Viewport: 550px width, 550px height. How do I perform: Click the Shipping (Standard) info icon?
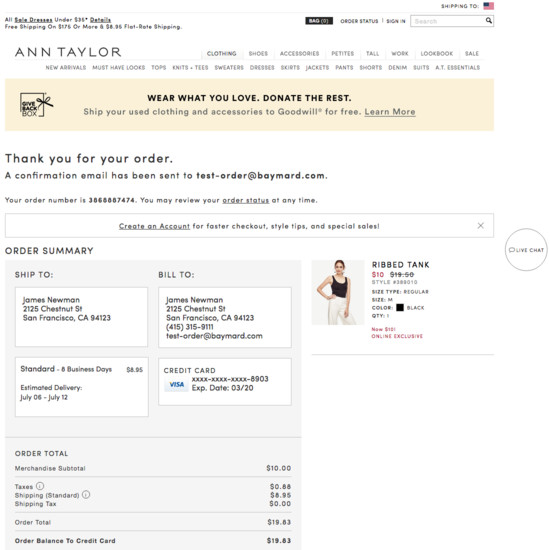(x=86, y=495)
